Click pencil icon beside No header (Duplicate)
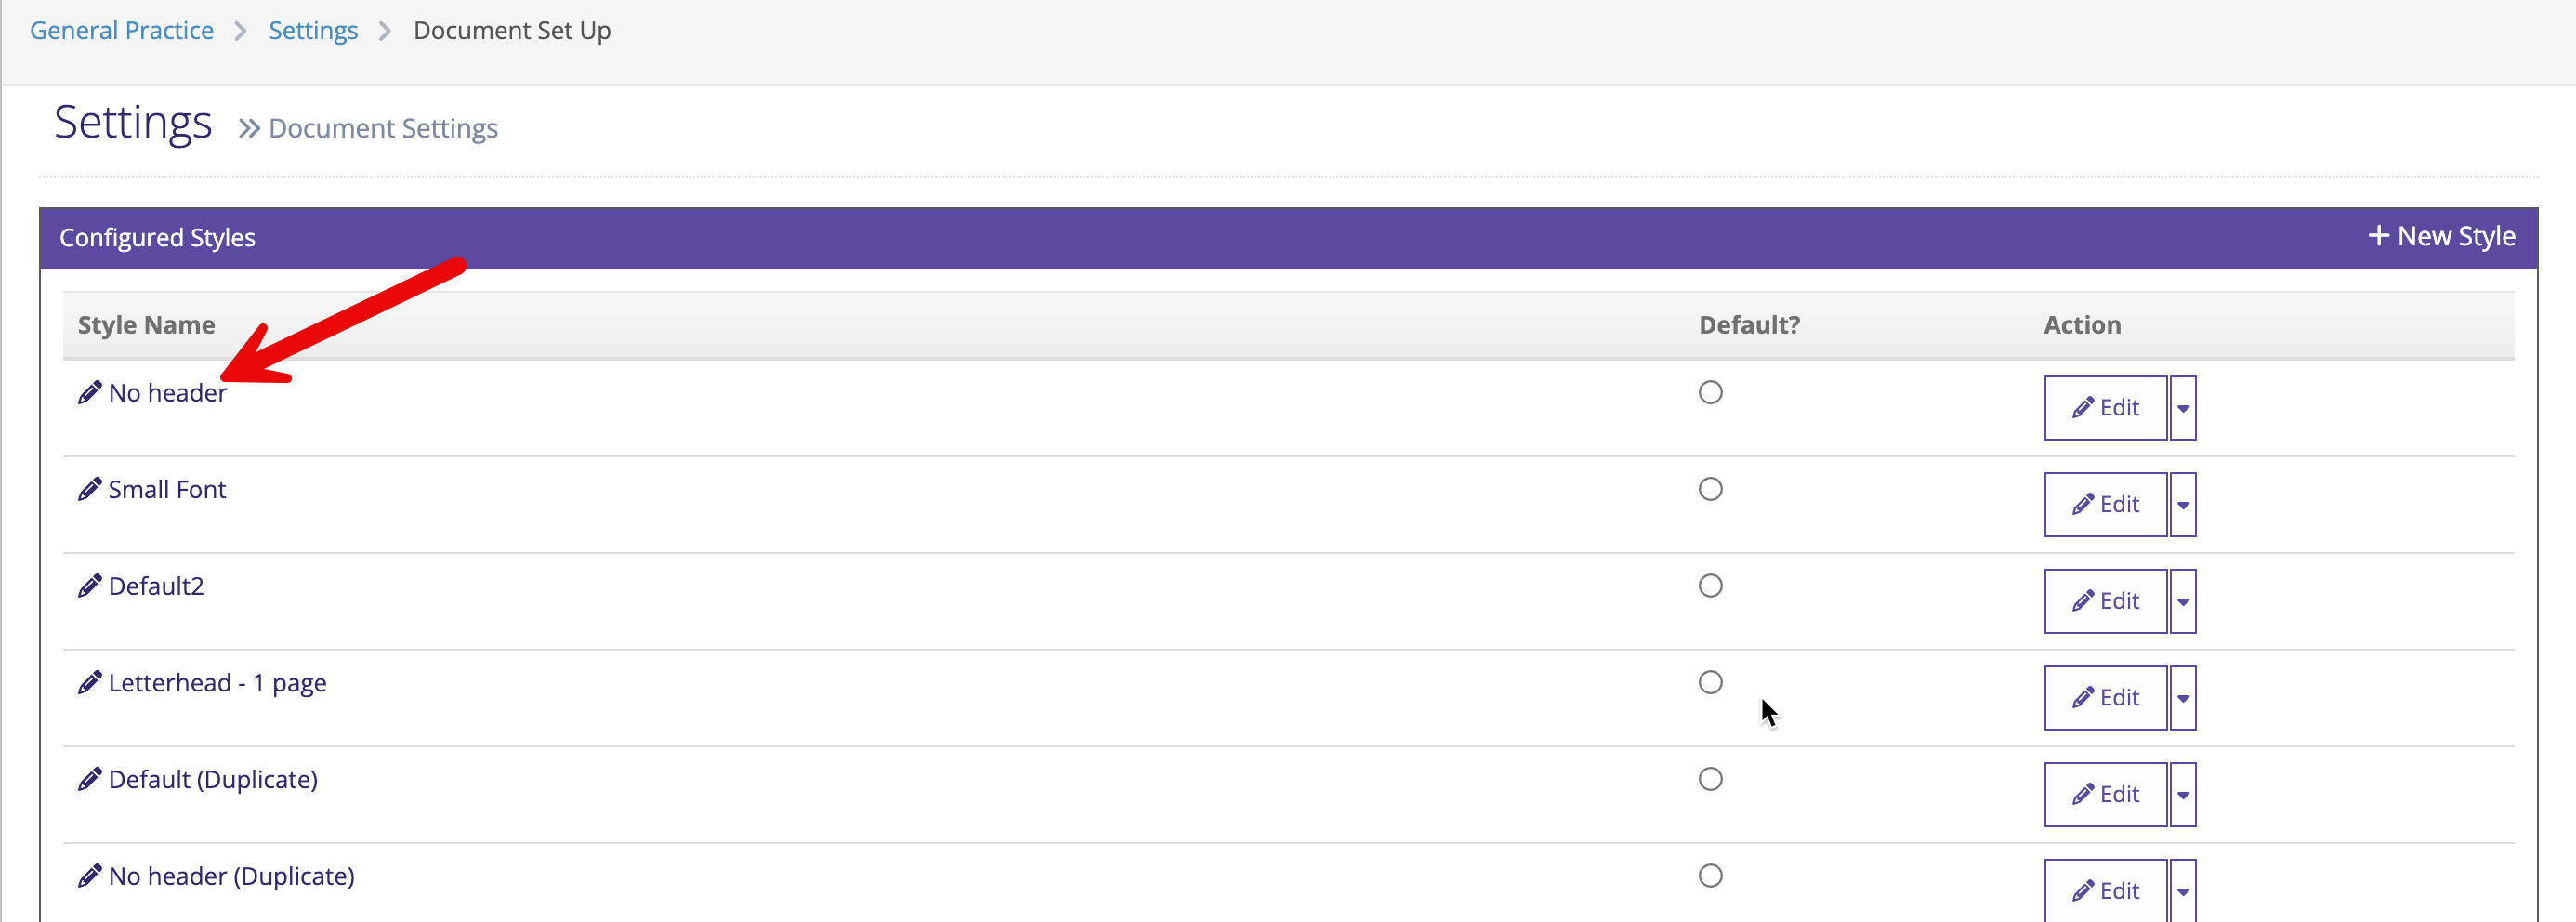 pos(90,876)
